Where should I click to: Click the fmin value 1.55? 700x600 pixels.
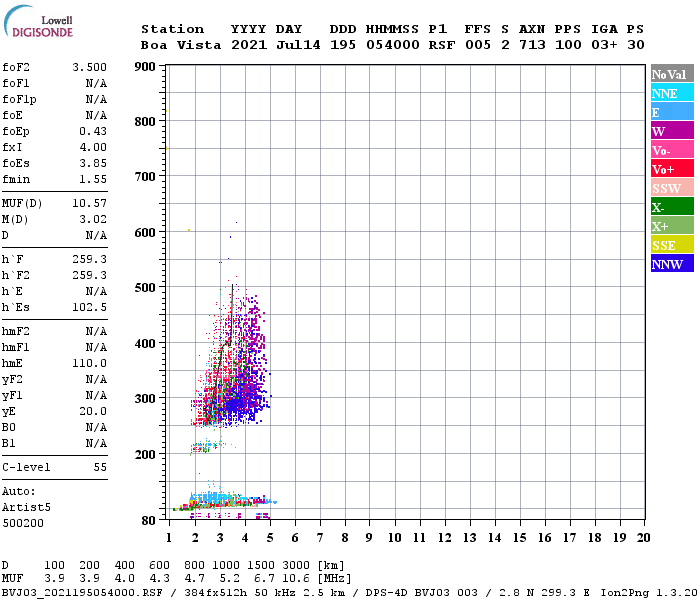pos(93,179)
